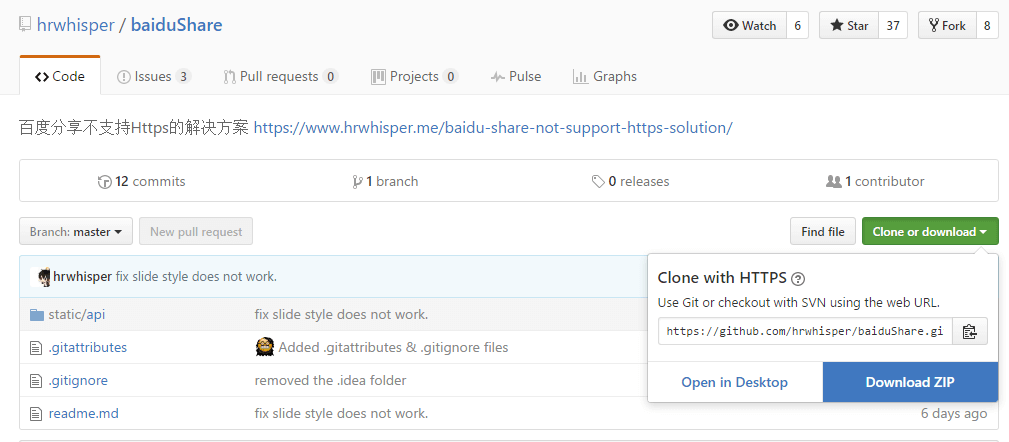The image size is (1009, 442).
Task: Open the Issues tab
Action: click(x=153, y=76)
